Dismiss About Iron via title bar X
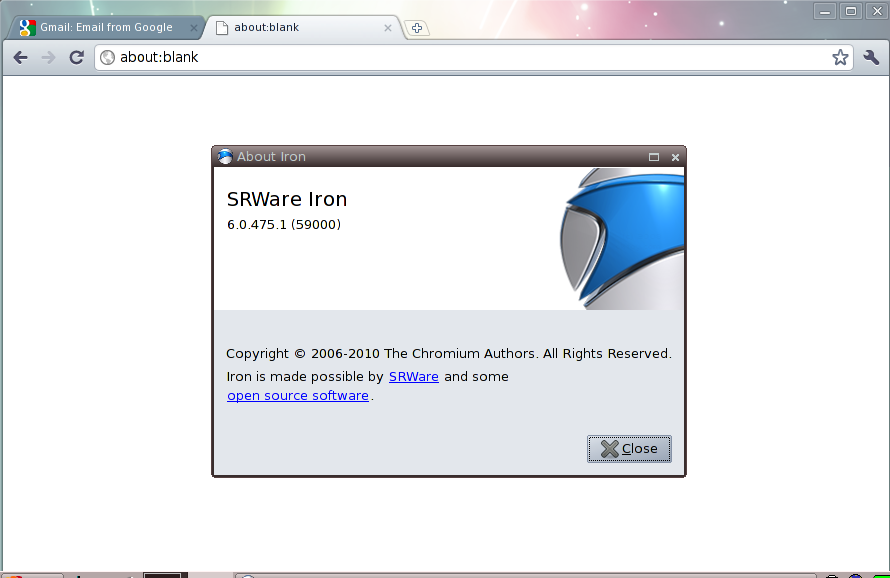 pyautogui.click(x=675, y=157)
